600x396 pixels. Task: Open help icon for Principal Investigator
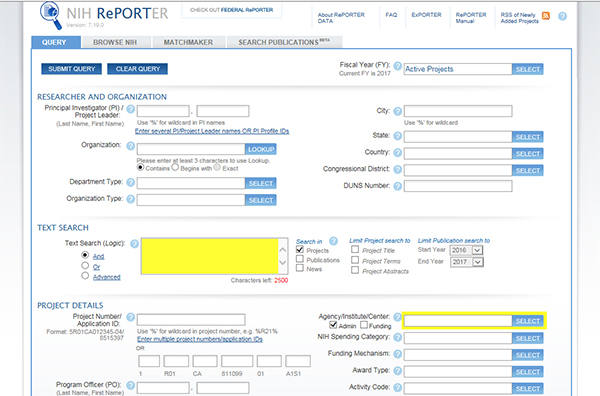(x=130, y=109)
